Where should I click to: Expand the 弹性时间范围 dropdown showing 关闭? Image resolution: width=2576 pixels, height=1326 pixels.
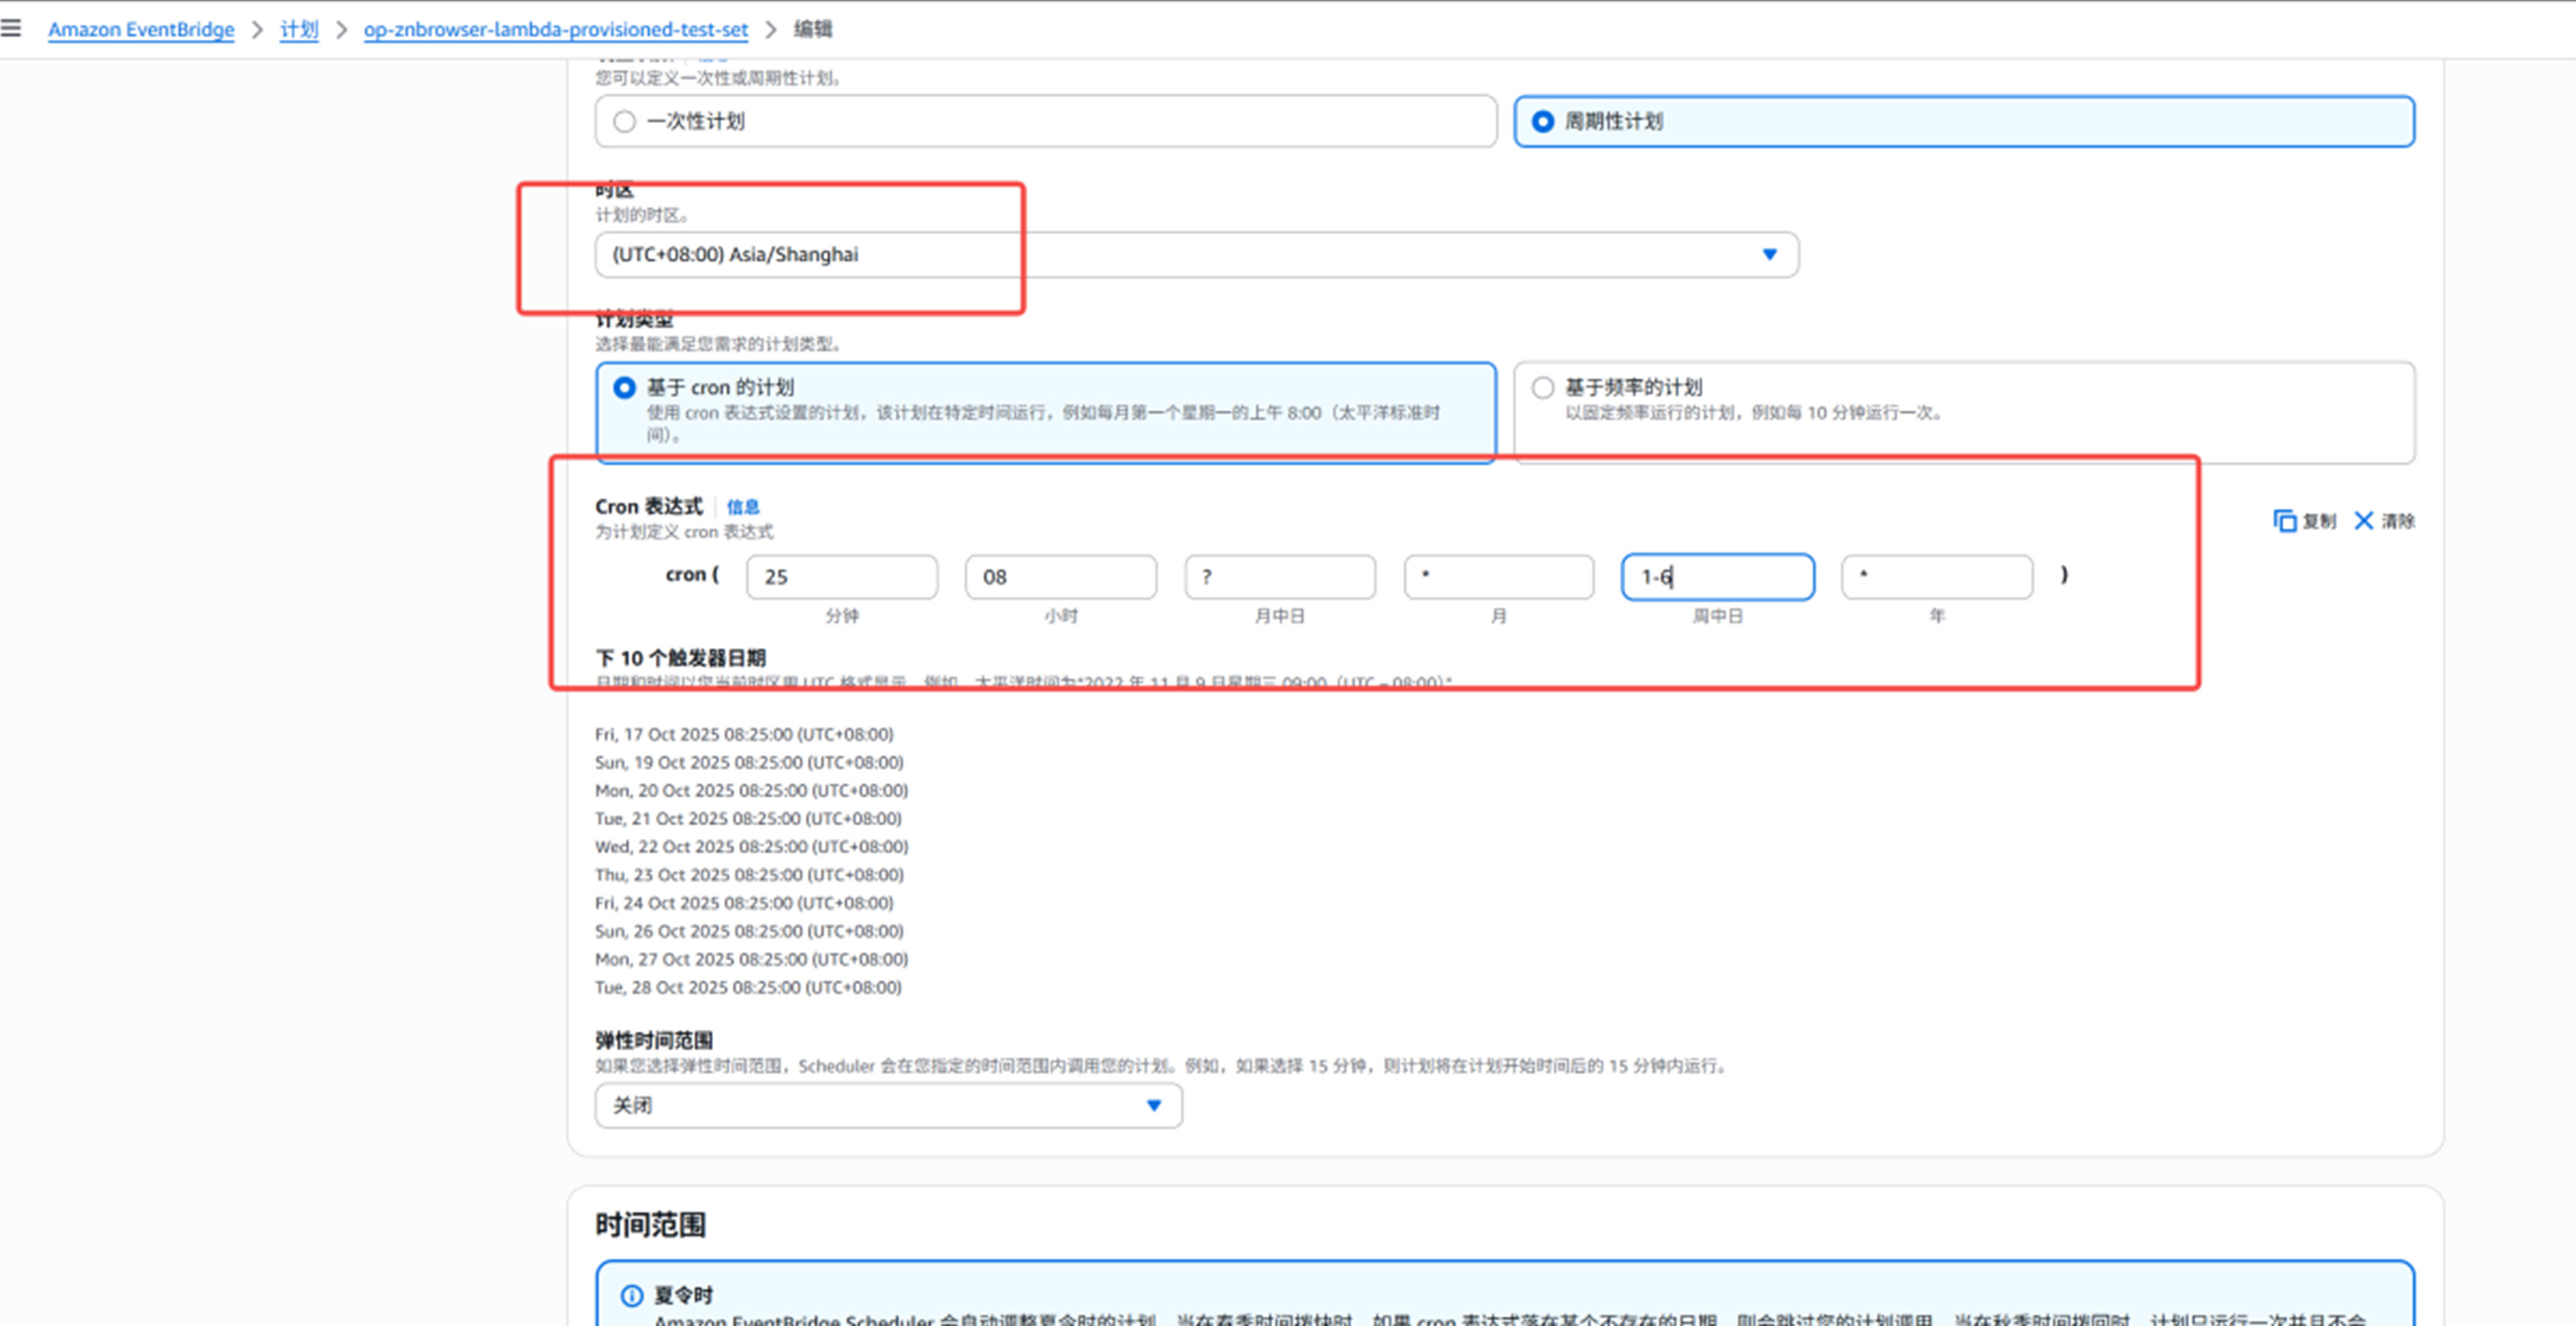[888, 1106]
